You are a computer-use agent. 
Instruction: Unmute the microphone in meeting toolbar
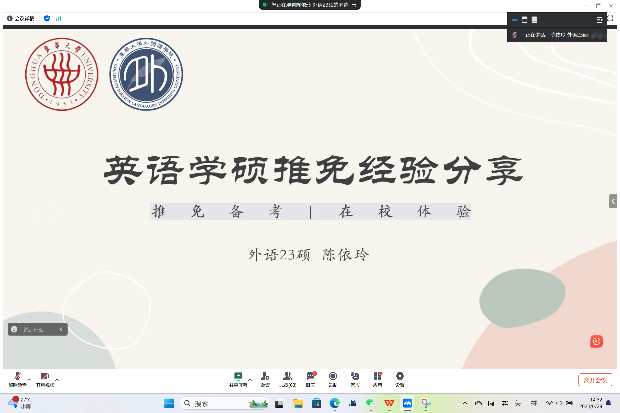17,377
